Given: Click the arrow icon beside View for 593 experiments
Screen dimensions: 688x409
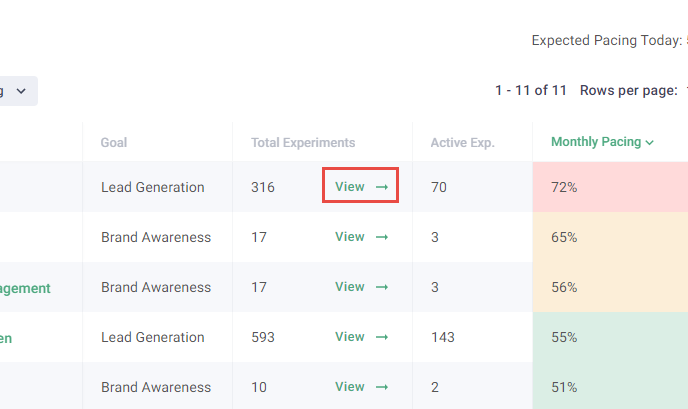Looking at the screenshot, I should pyautogui.click(x=381, y=337).
